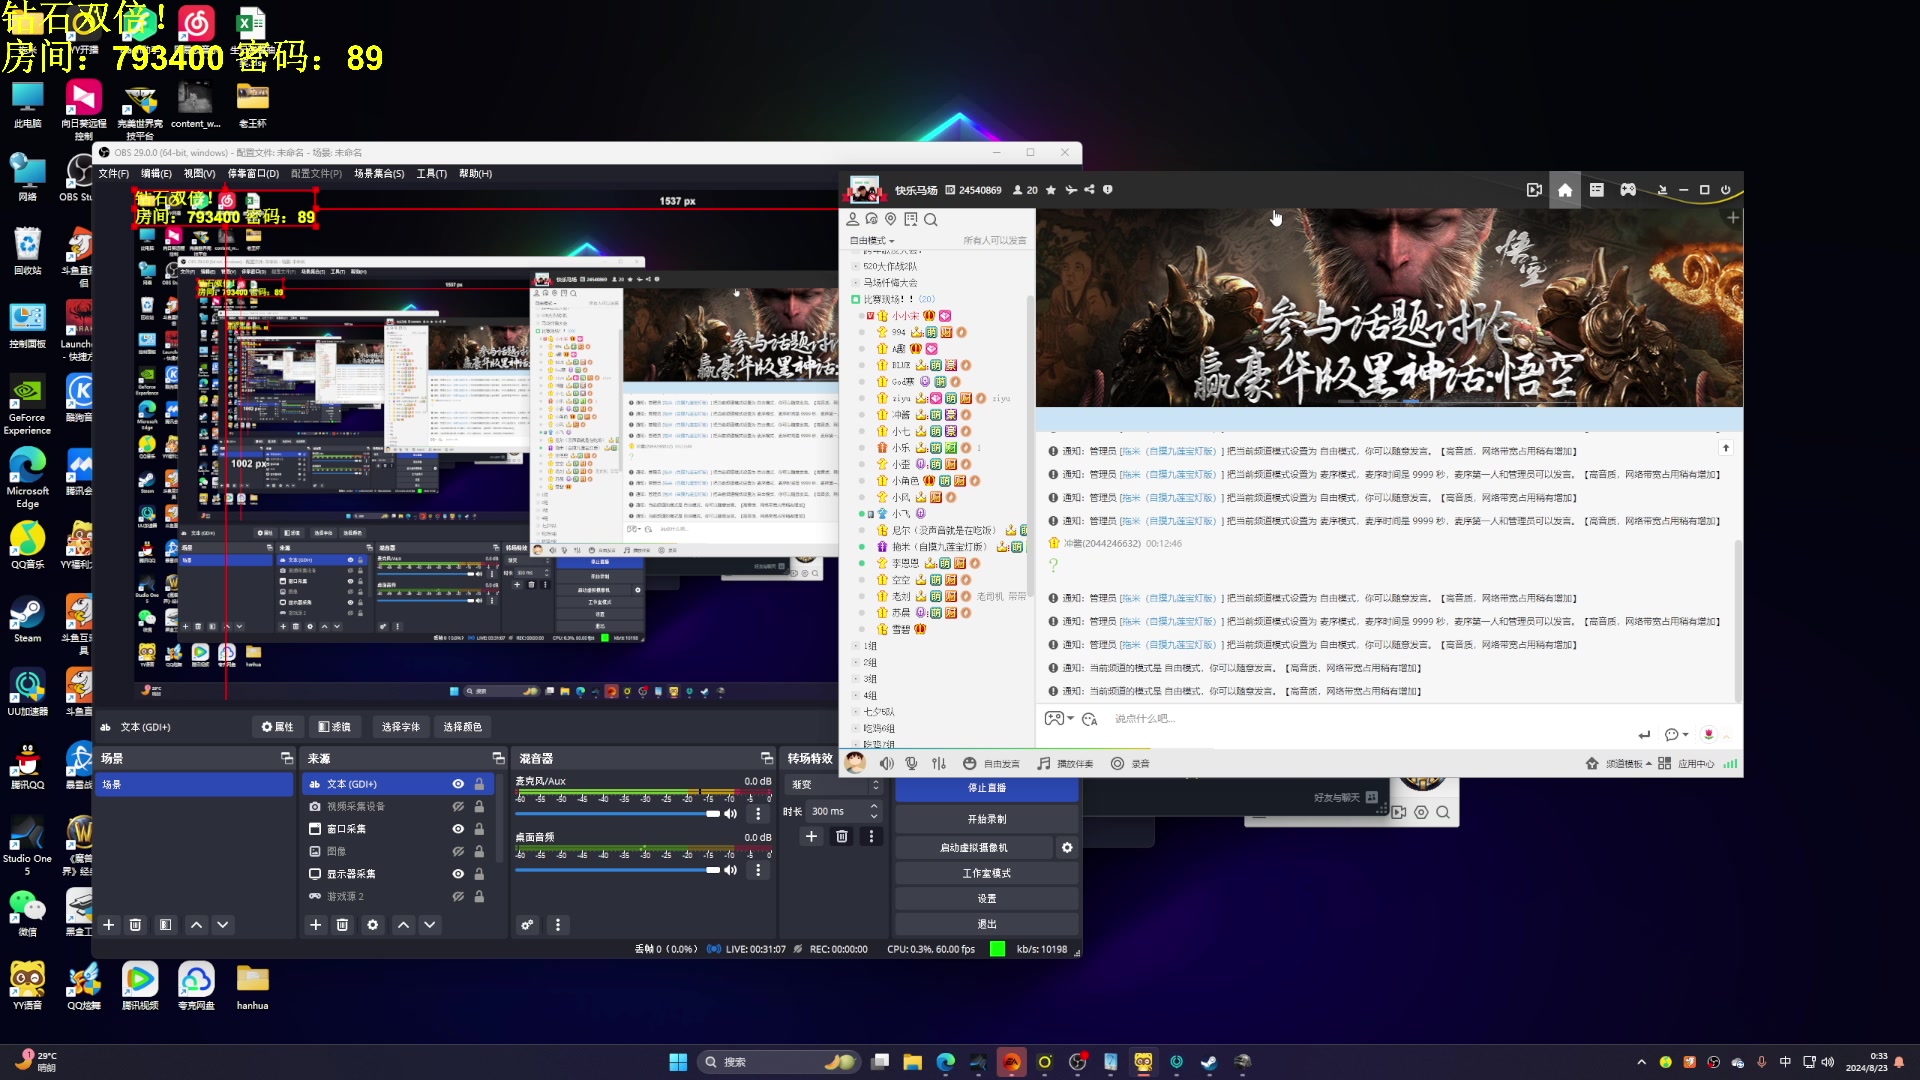The image size is (1920, 1080).
Task: Open 渐变 transition type dropdown
Action: [835, 785]
